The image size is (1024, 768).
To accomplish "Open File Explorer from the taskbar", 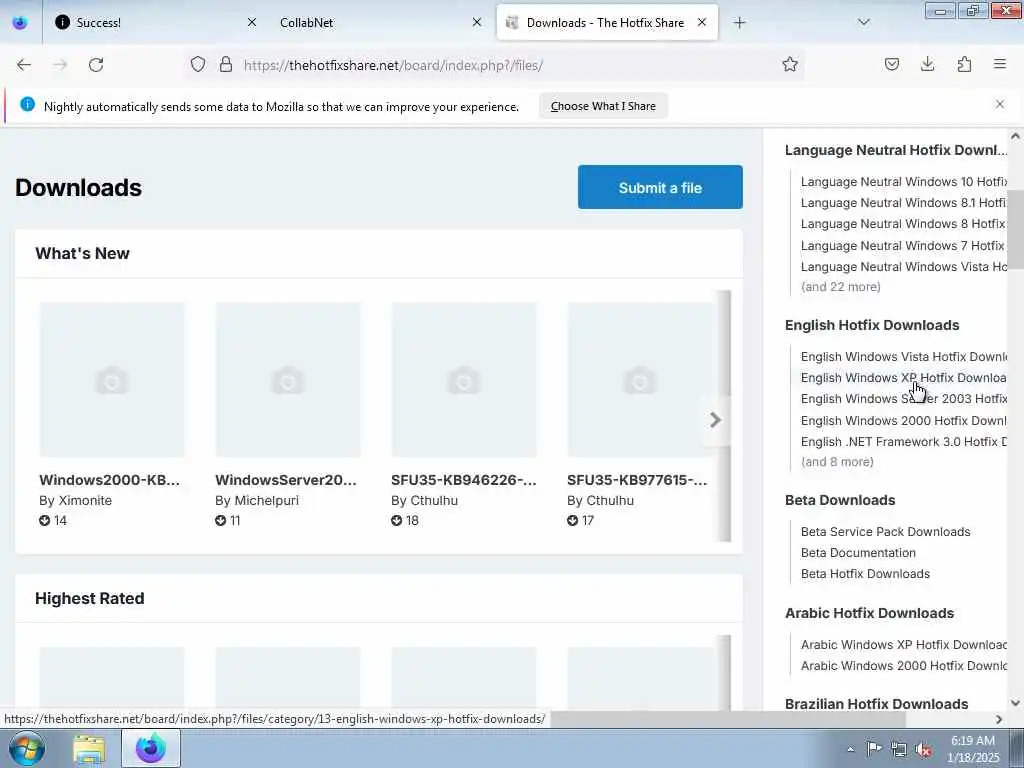I will [x=89, y=749].
